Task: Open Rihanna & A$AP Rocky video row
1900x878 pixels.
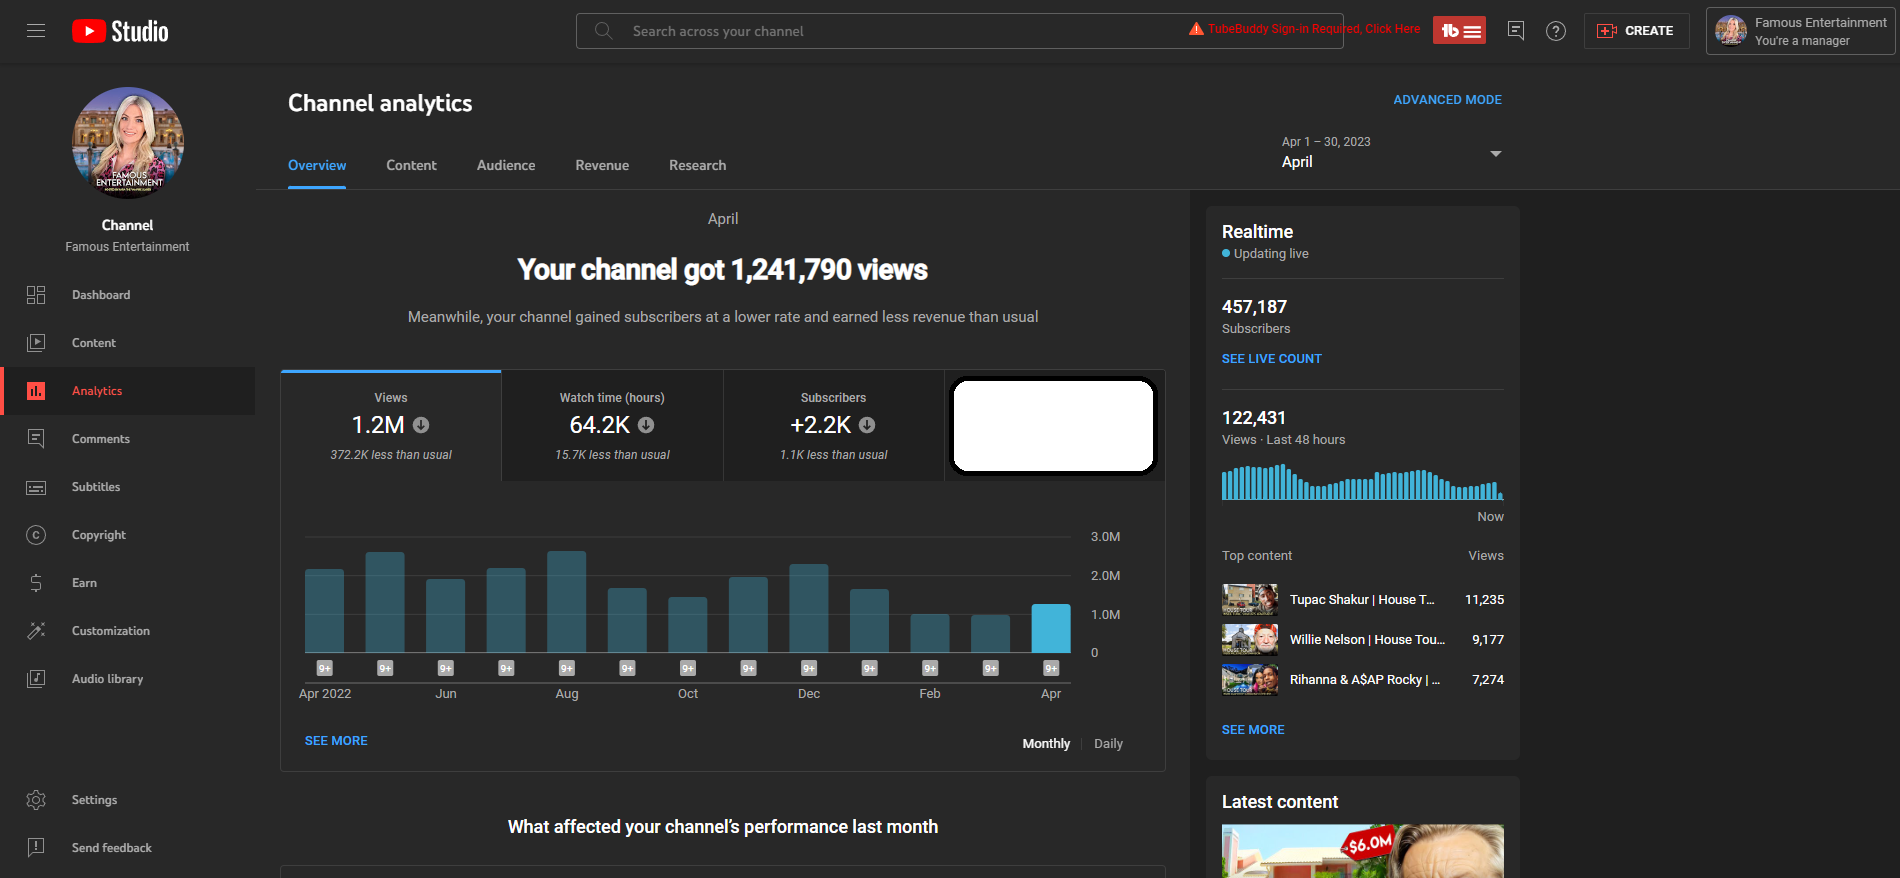Action: 1363,680
